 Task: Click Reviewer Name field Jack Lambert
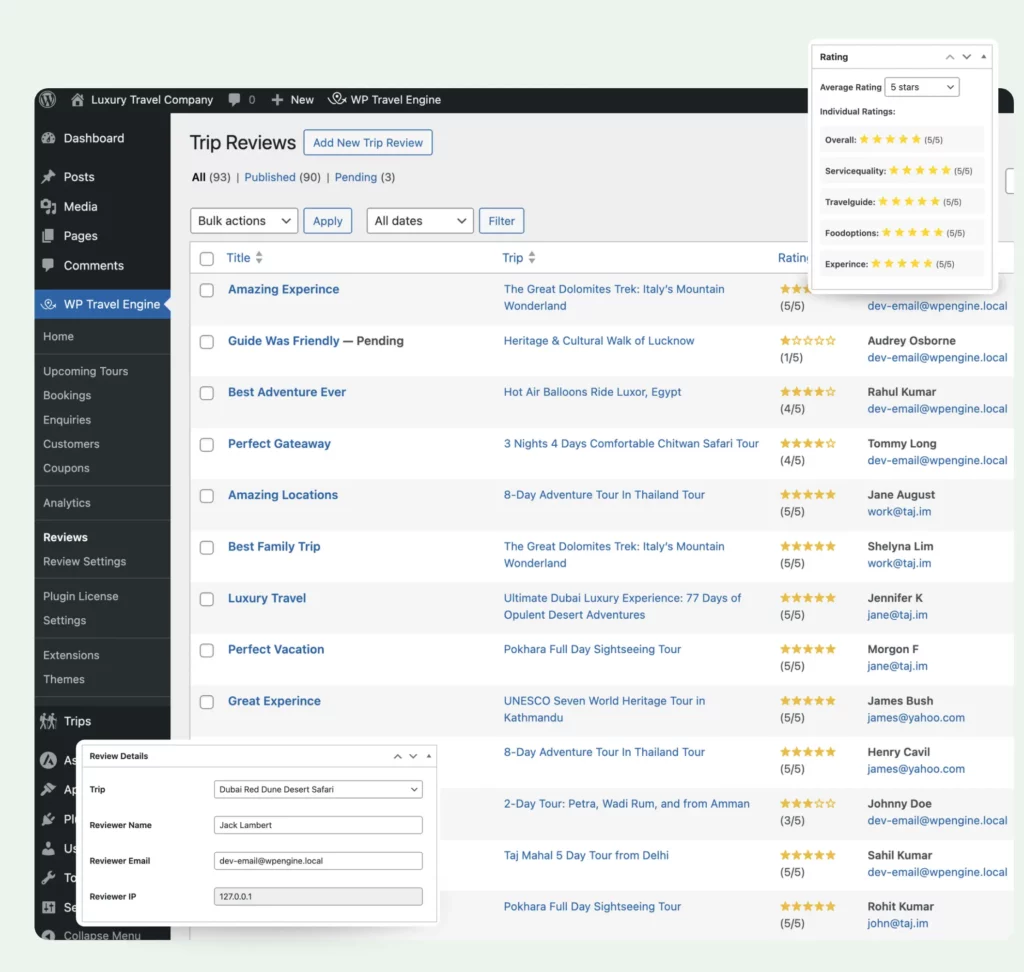pyautogui.click(x=318, y=825)
